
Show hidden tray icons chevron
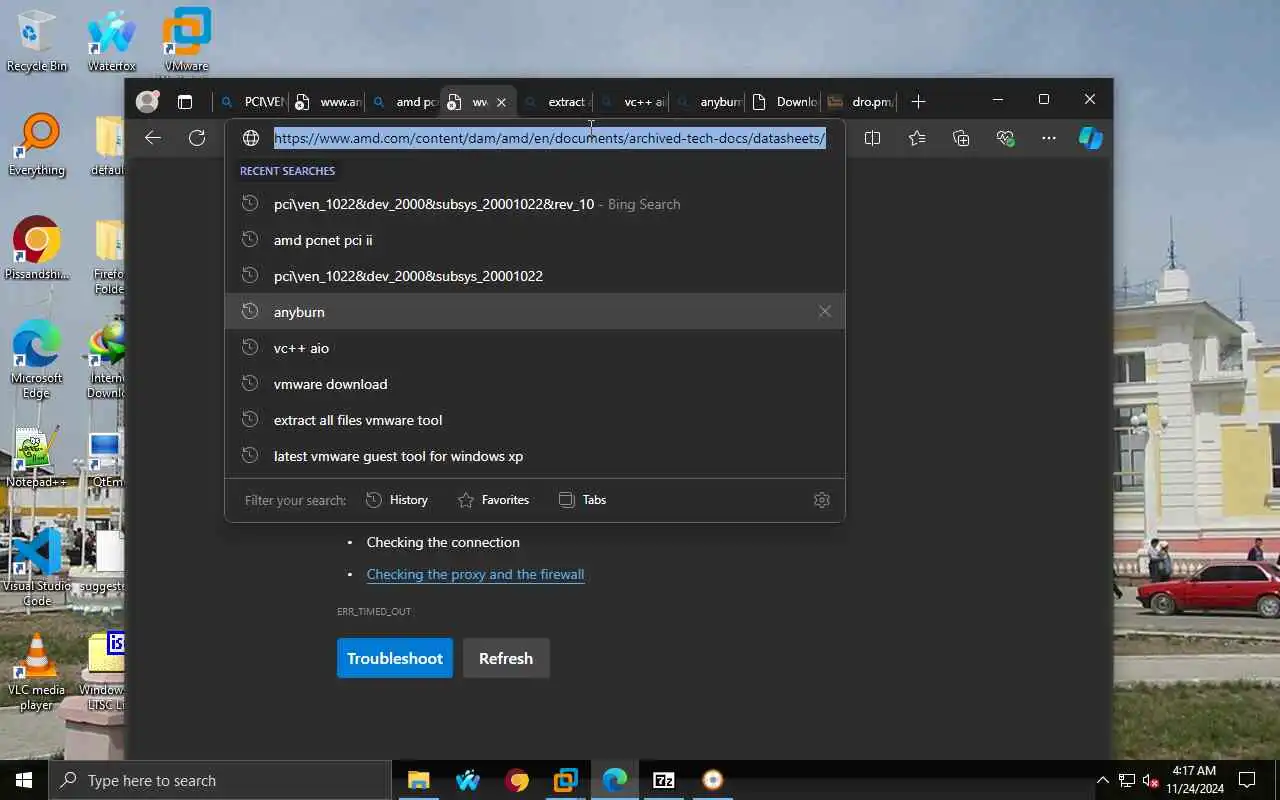pyautogui.click(x=1102, y=780)
